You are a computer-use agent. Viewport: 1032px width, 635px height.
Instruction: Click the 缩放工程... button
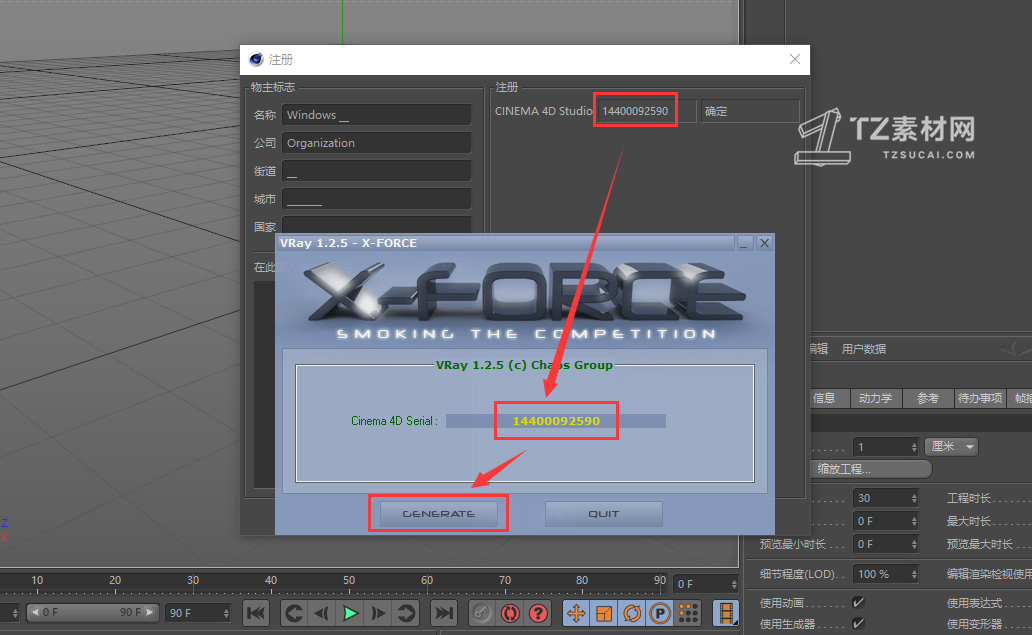(x=870, y=469)
